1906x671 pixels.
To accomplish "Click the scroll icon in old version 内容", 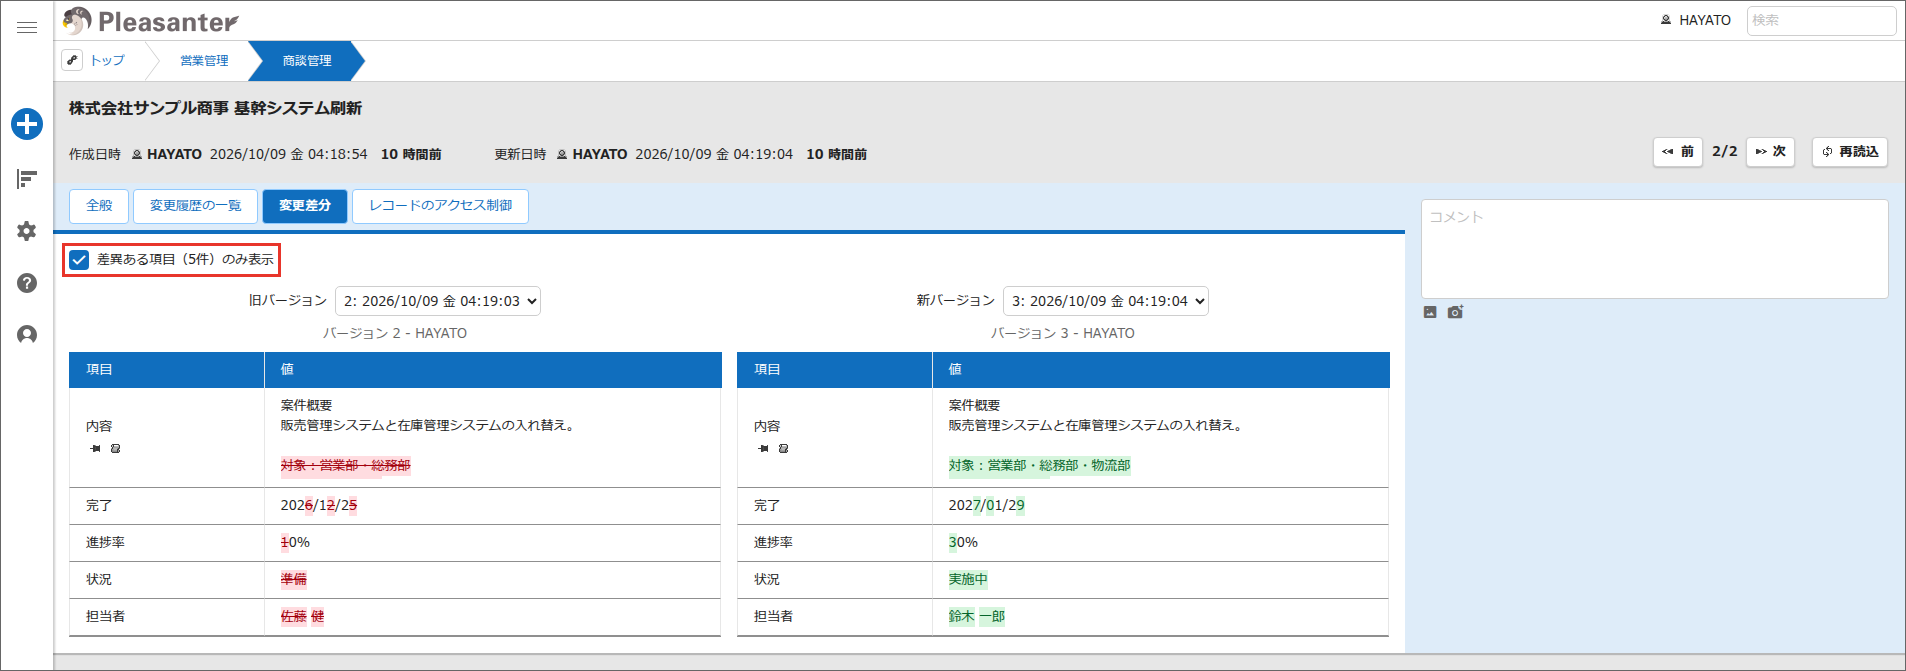I will [115, 448].
